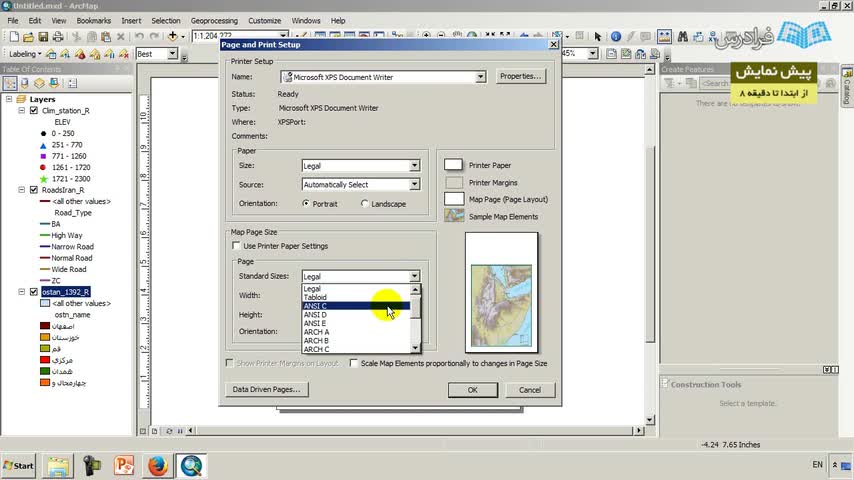Toggle Clim_station_R layer visibility checkbox

coord(34,111)
